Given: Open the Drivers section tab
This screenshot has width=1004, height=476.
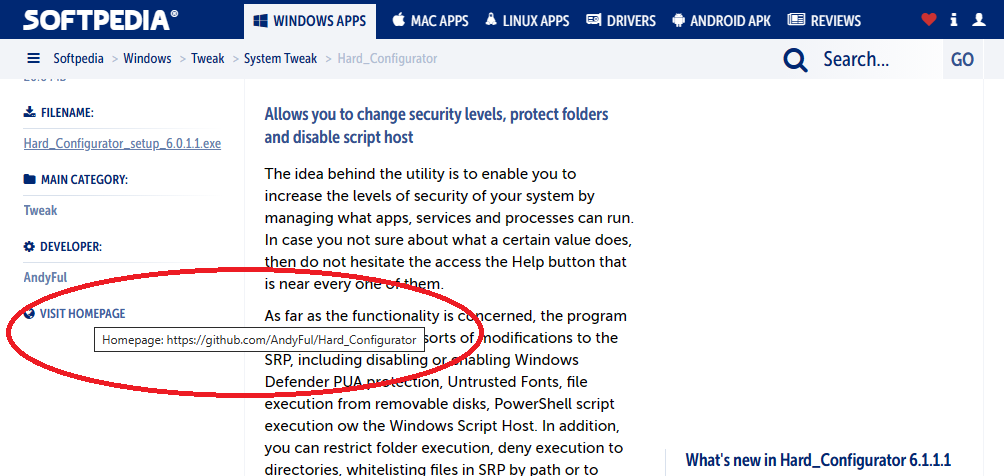Looking at the screenshot, I should pos(620,20).
